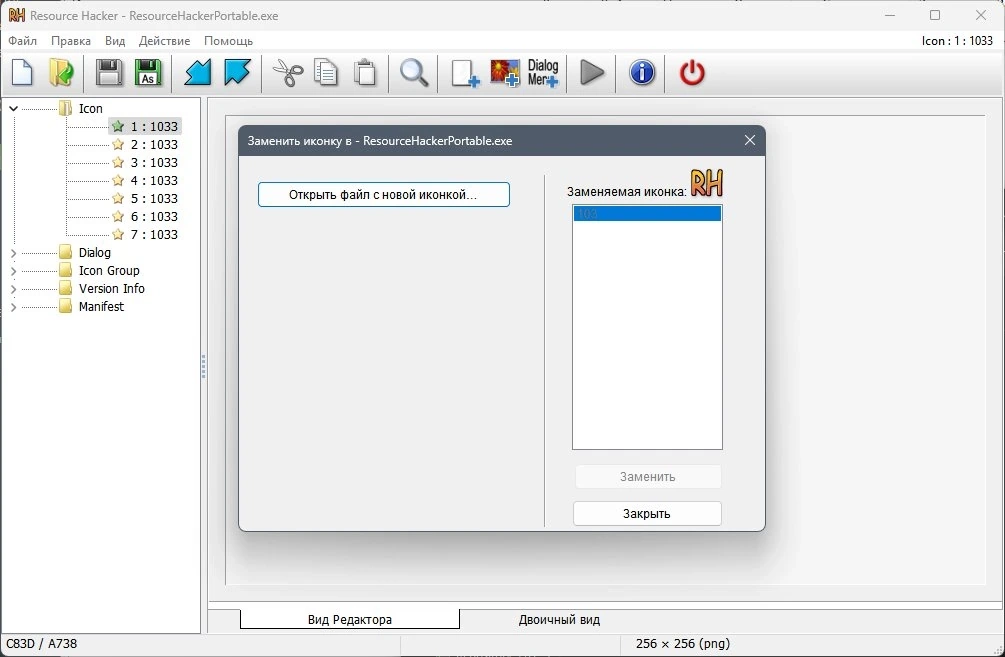Open search with the magnifier icon
1005x657 pixels.
click(x=414, y=72)
